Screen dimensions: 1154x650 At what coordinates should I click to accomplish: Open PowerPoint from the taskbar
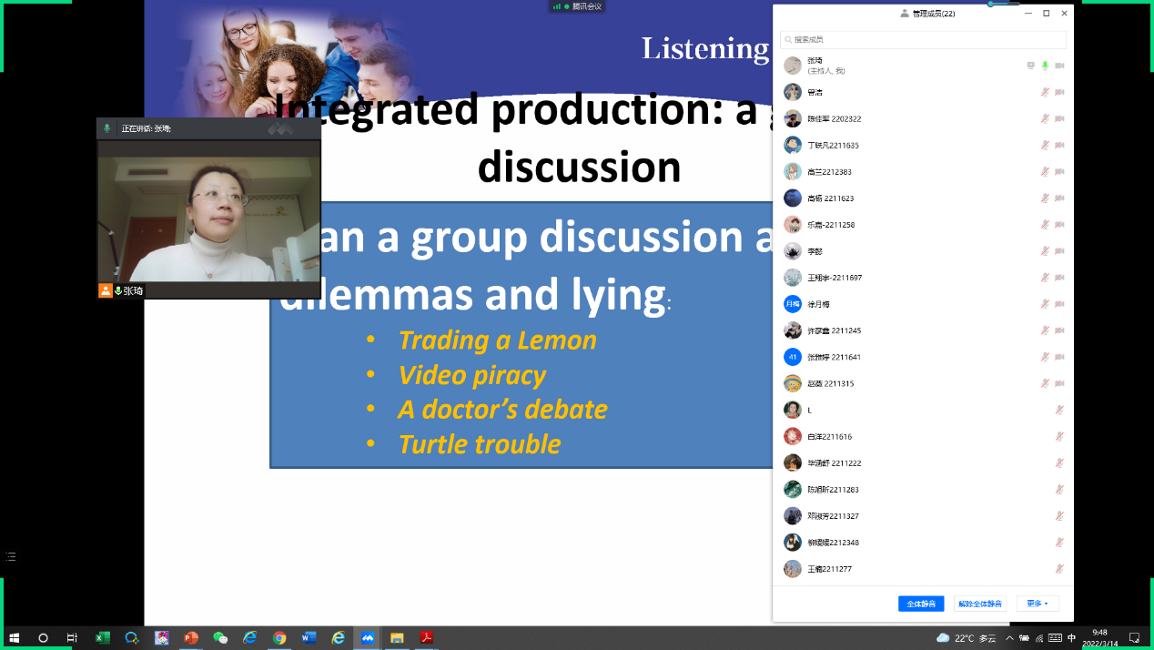click(191, 638)
